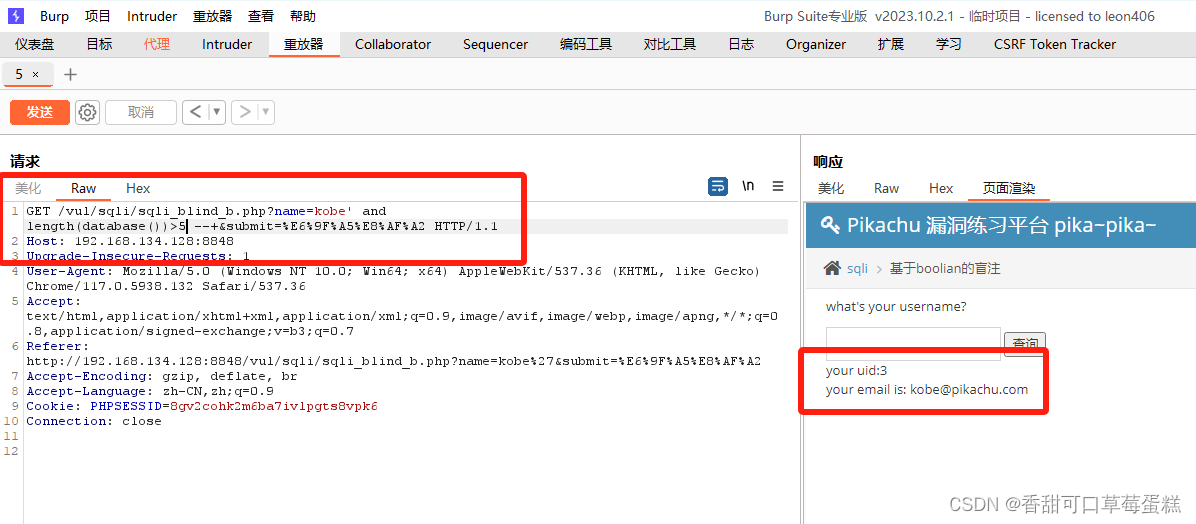
Task: Switch to the 目标 tab
Action: tap(99, 44)
